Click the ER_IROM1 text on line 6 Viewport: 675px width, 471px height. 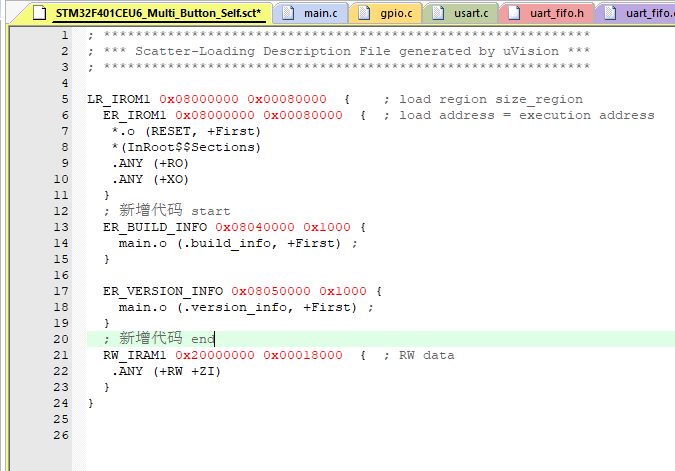click(x=134, y=115)
